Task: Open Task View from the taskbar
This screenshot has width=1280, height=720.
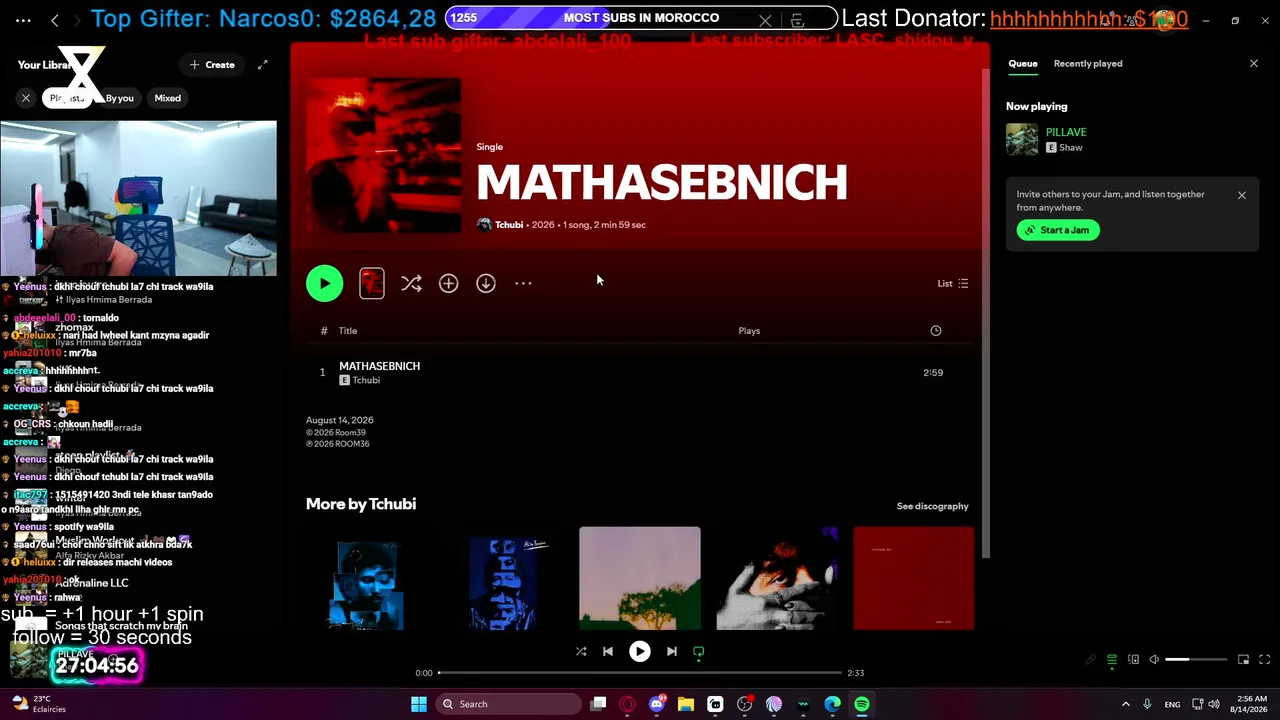Action: pos(598,704)
